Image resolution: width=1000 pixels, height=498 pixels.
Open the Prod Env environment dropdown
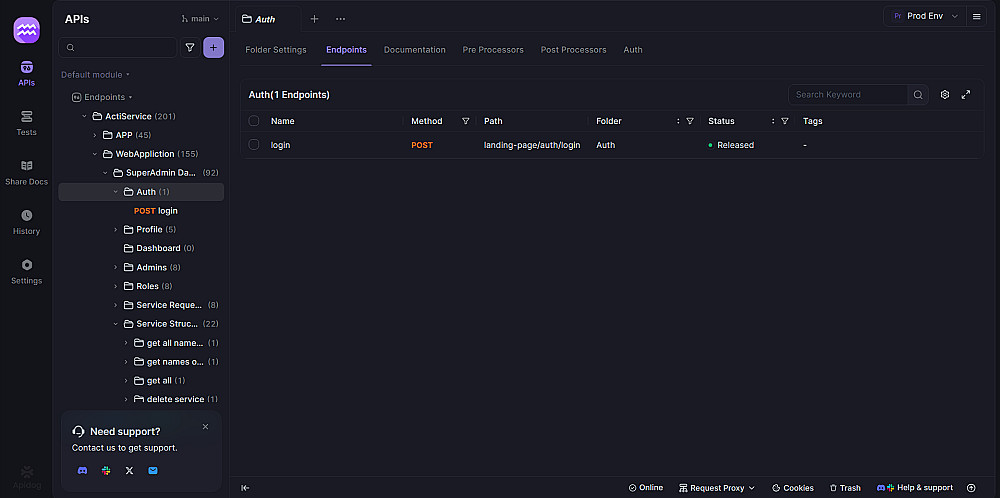pos(926,17)
